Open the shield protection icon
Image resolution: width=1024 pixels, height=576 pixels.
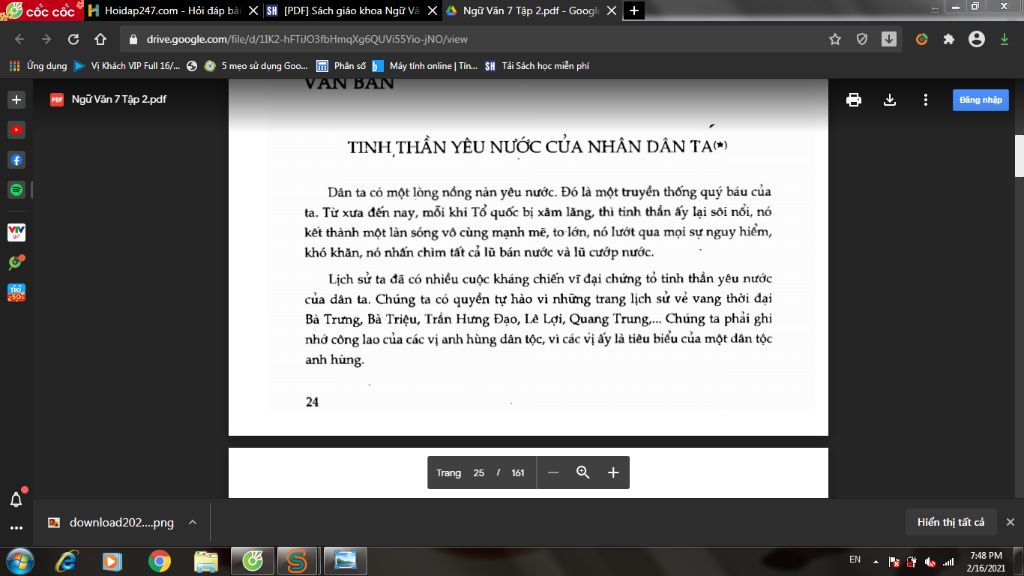(862, 39)
